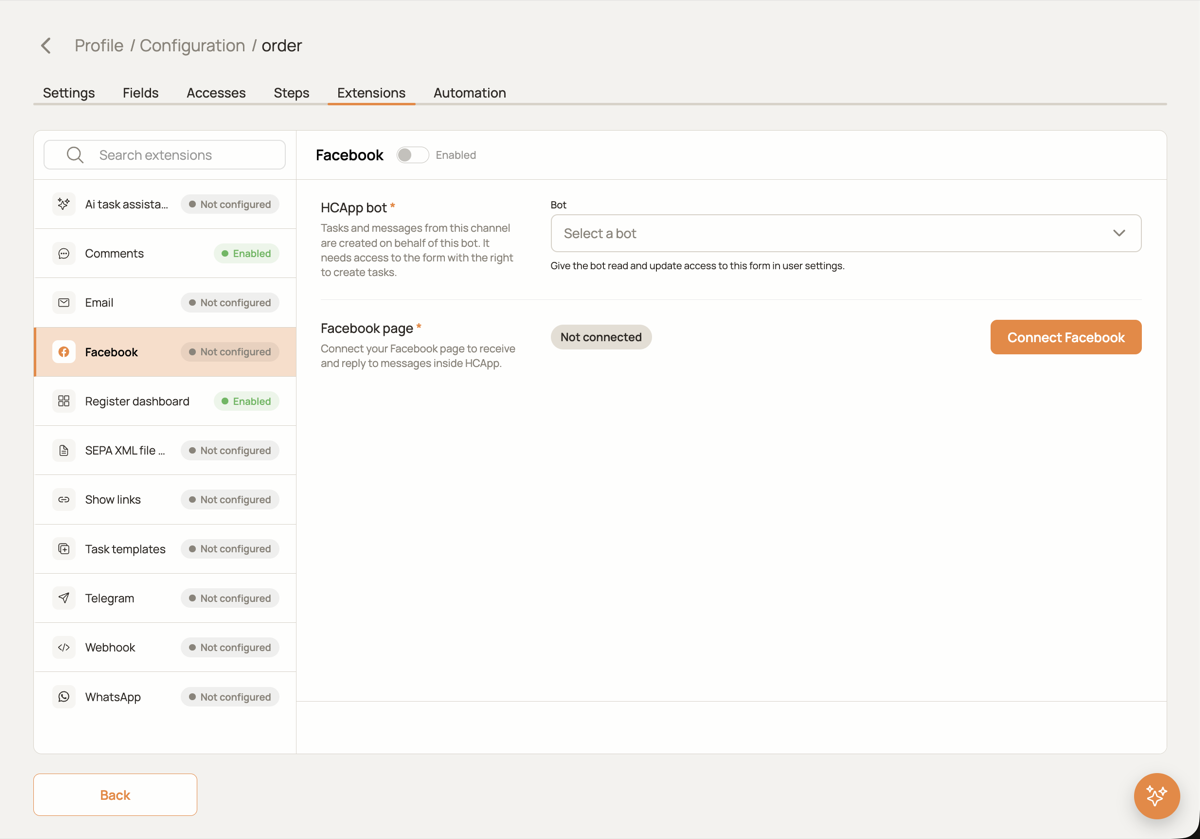Click the Facebook logo icon in sidebar
The image size is (1200, 839).
[x=64, y=352]
